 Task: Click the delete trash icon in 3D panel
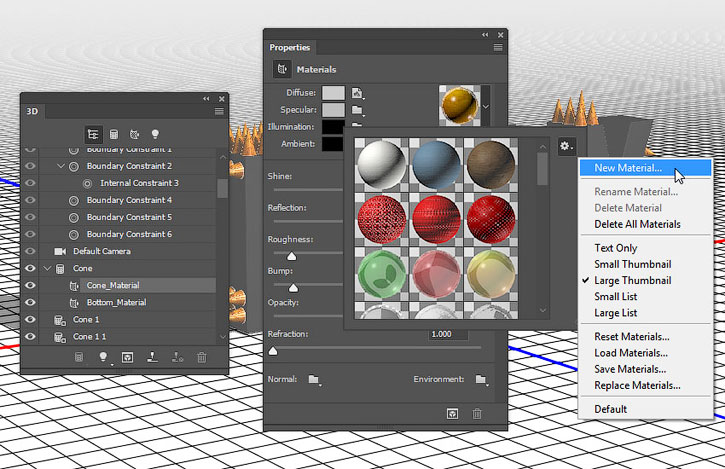click(202, 357)
